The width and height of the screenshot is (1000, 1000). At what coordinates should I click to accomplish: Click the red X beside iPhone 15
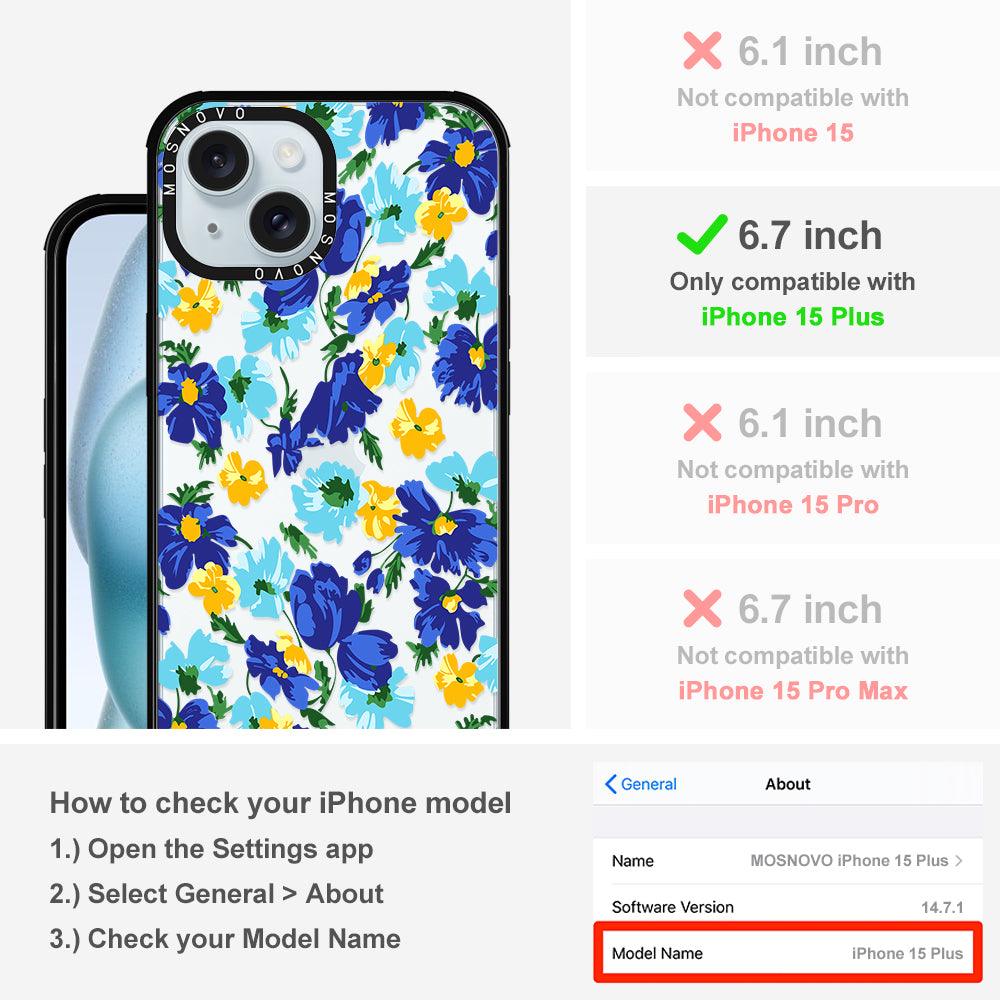(x=702, y=50)
